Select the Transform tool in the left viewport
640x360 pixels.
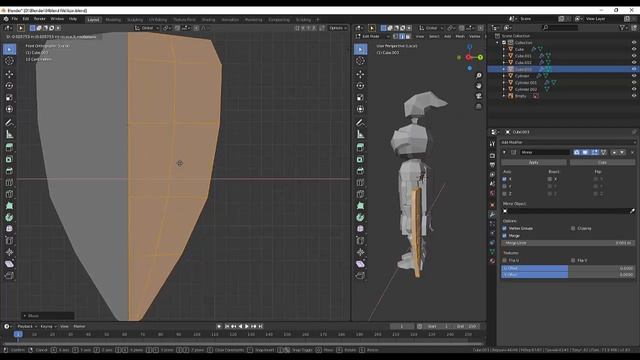click(x=9, y=109)
